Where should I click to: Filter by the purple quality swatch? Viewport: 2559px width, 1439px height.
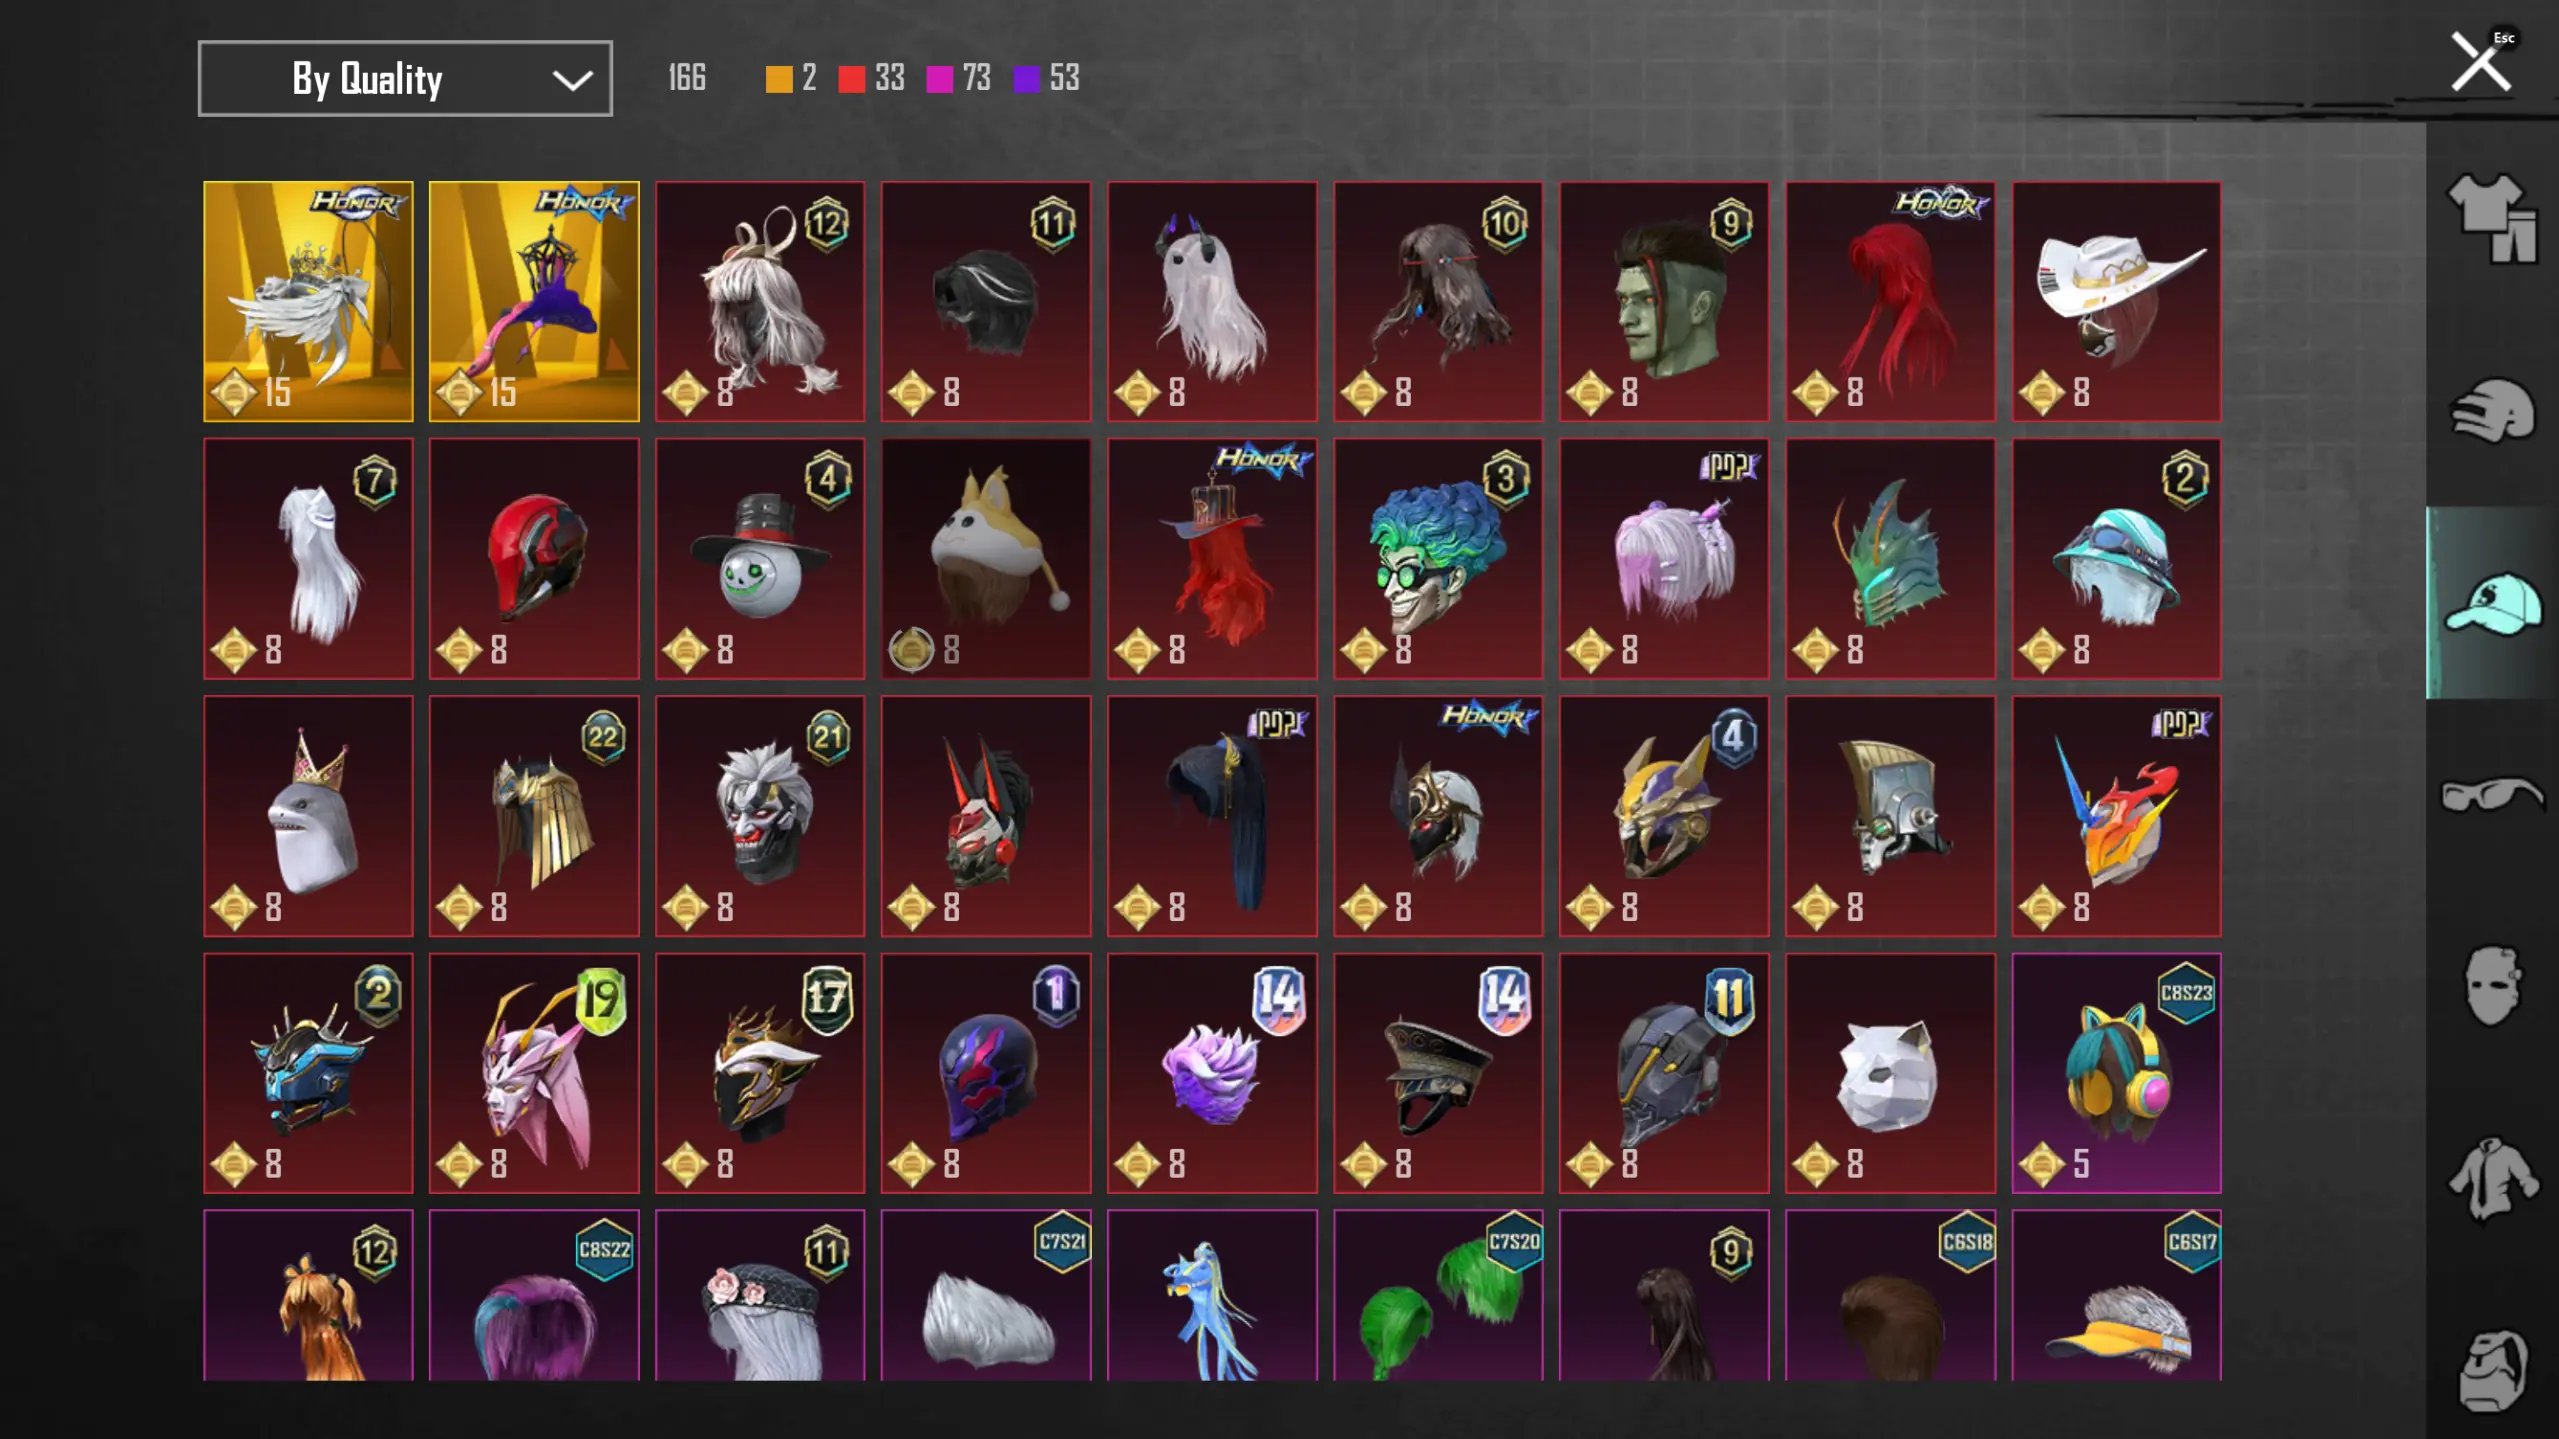[x=1027, y=79]
